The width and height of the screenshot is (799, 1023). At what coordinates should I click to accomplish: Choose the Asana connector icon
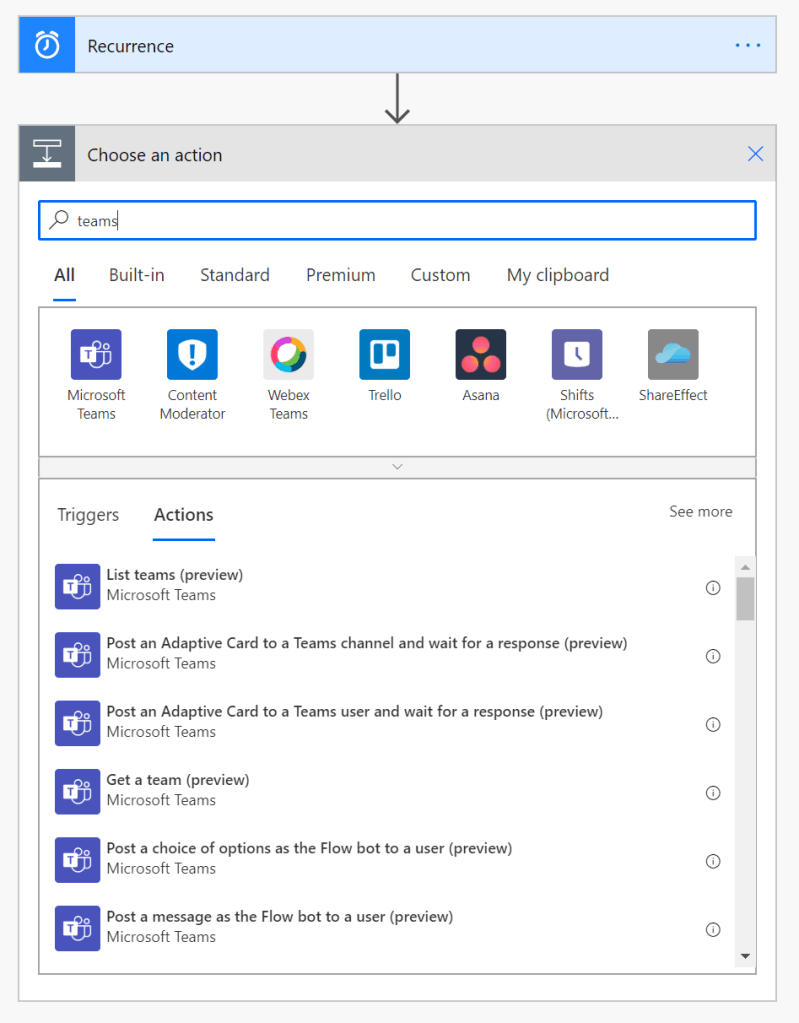click(480, 355)
